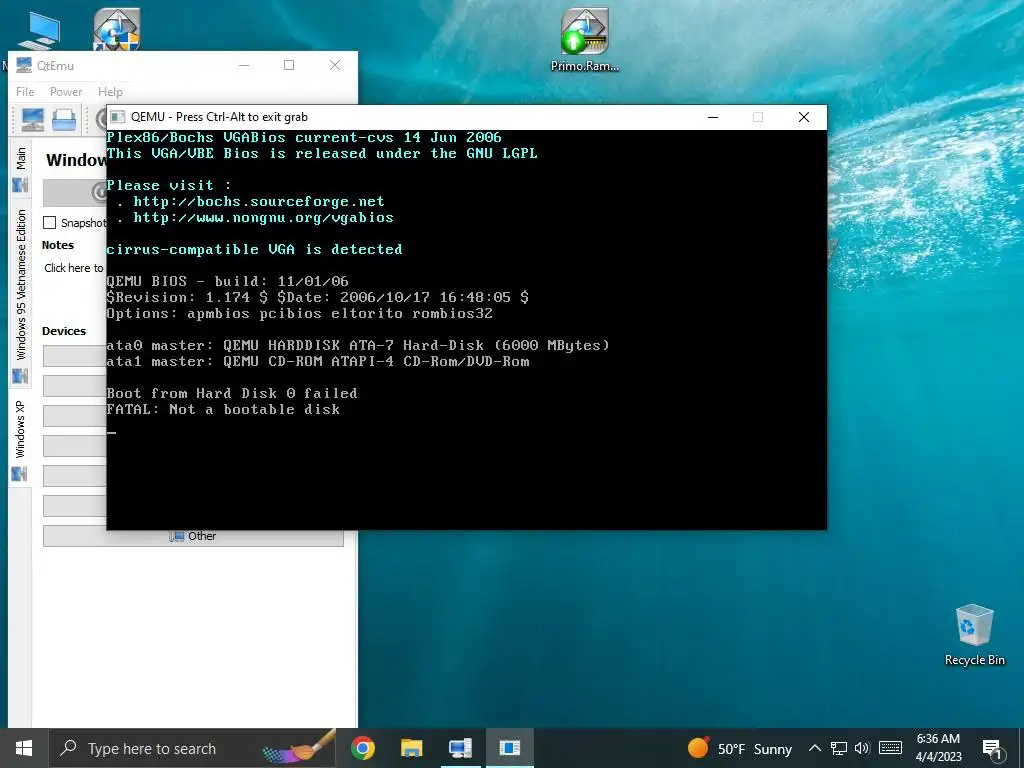
Task: Click the QtEmu window title bar icon
Action: [24, 65]
